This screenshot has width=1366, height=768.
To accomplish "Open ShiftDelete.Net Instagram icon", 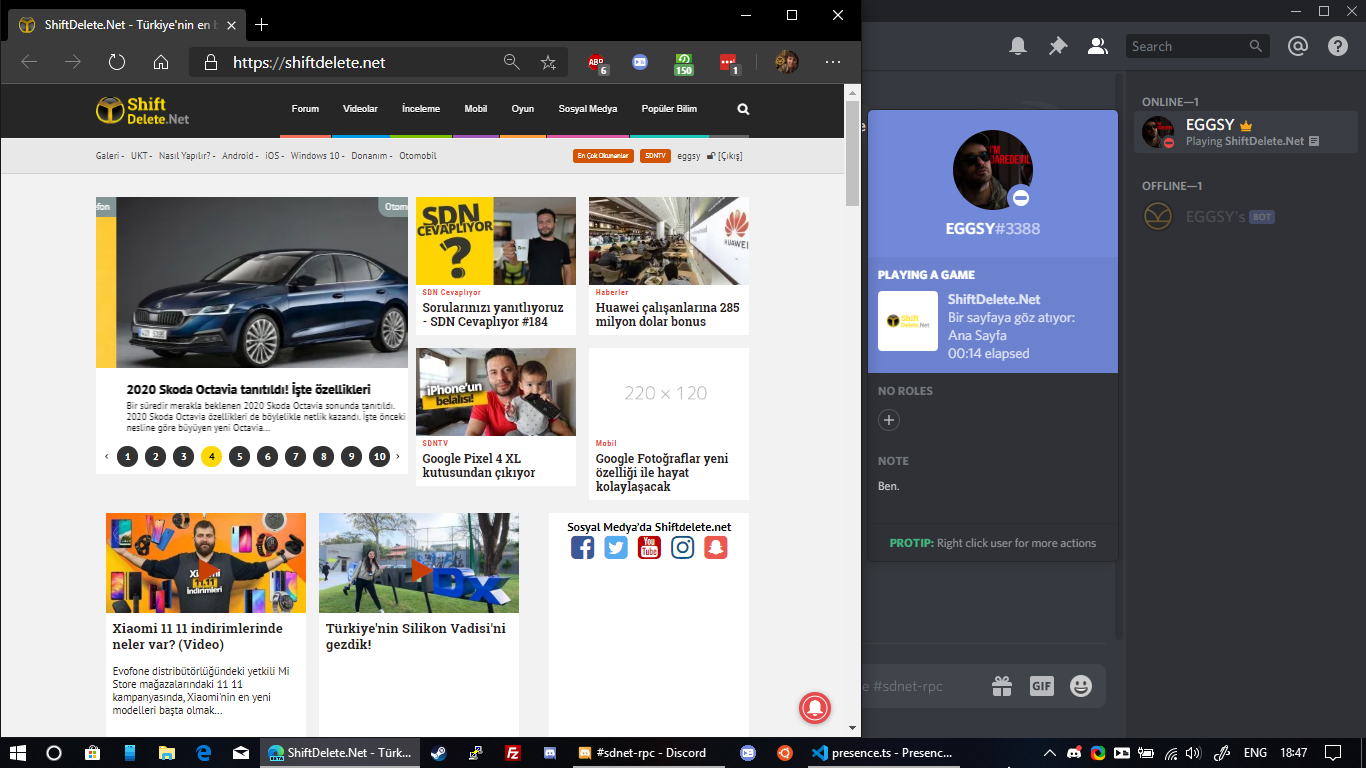I will point(682,547).
